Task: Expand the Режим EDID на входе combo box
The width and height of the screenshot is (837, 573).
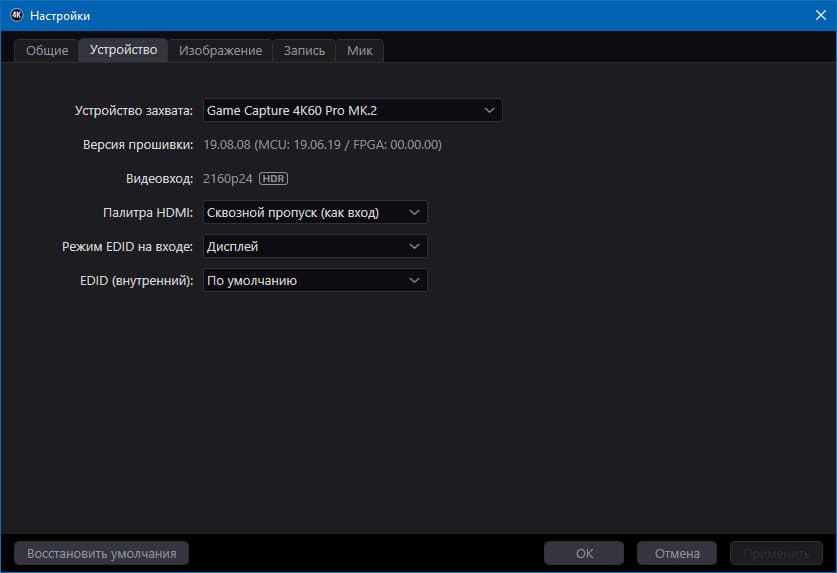Action: [315, 247]
